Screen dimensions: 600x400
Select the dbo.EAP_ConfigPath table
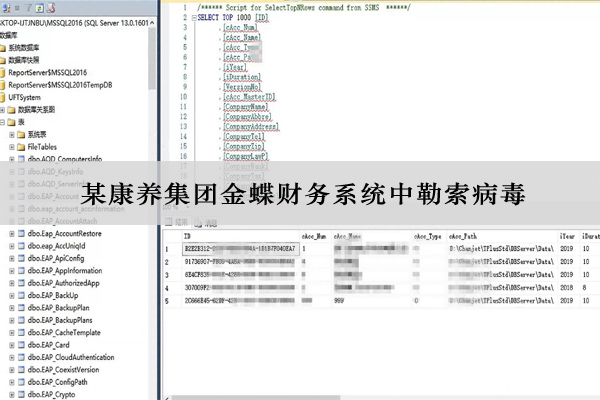tap(57, 382)
